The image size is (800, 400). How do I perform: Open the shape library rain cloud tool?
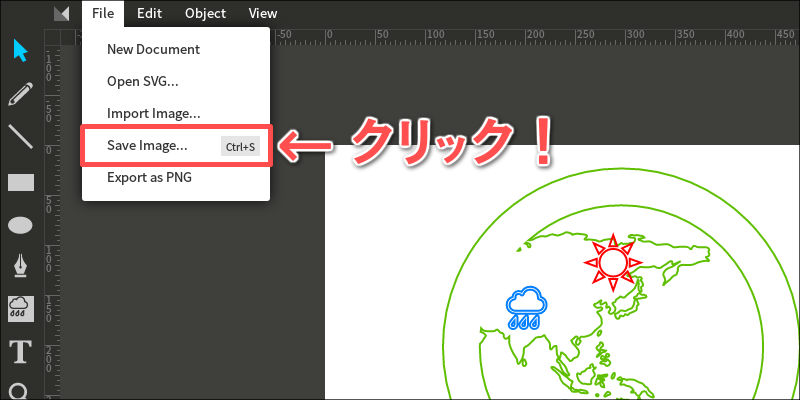coord(21,309)
